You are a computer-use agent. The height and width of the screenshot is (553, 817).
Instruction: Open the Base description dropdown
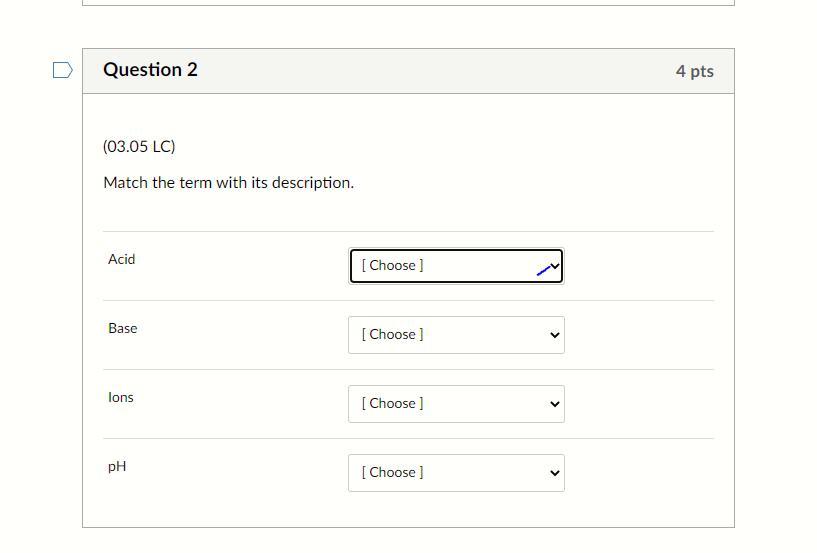point(455,335)
